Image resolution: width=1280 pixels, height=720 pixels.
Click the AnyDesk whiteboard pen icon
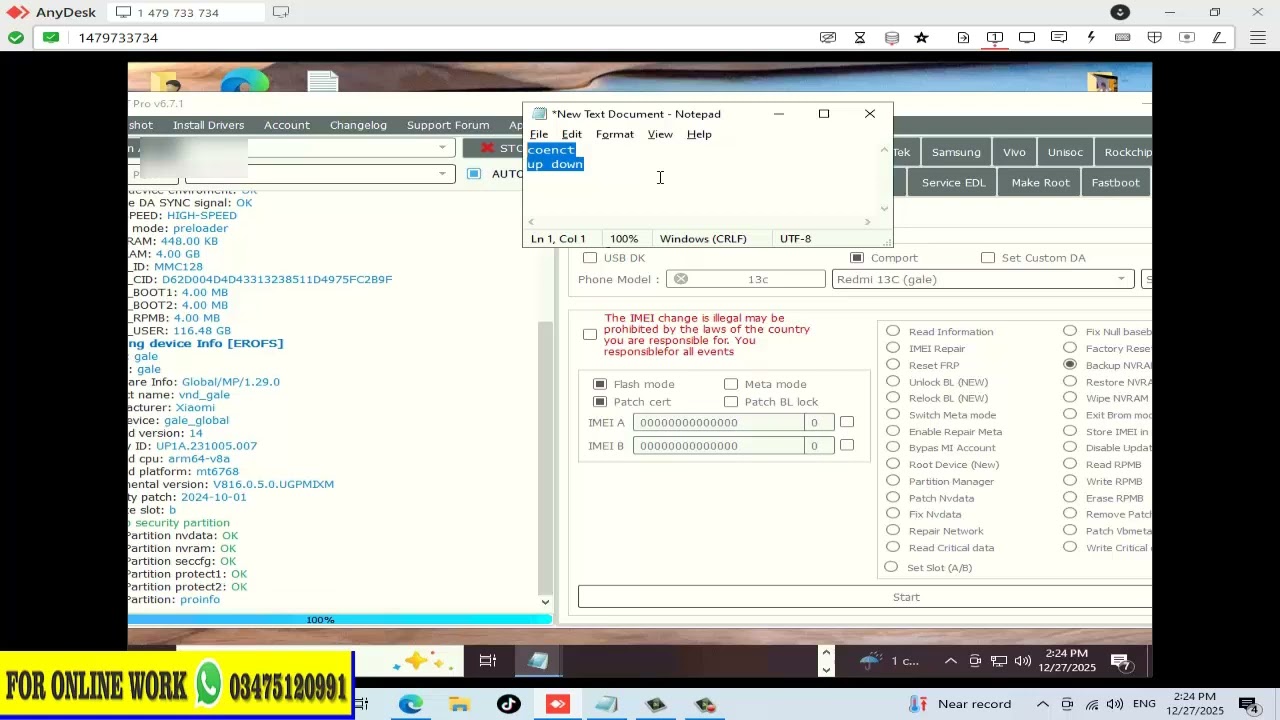[x=1219, y=38]
